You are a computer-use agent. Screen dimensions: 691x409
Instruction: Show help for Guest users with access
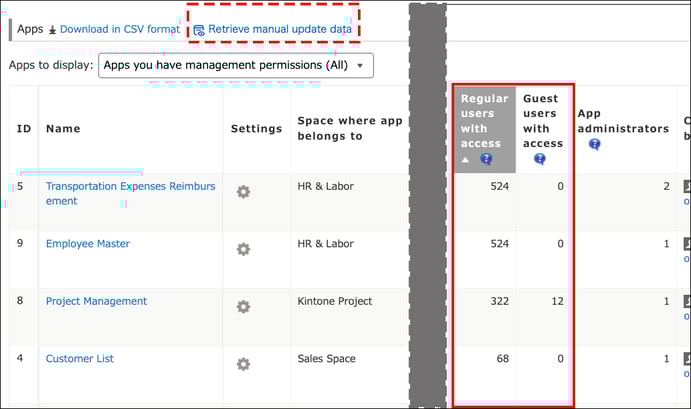pos(540,159)
